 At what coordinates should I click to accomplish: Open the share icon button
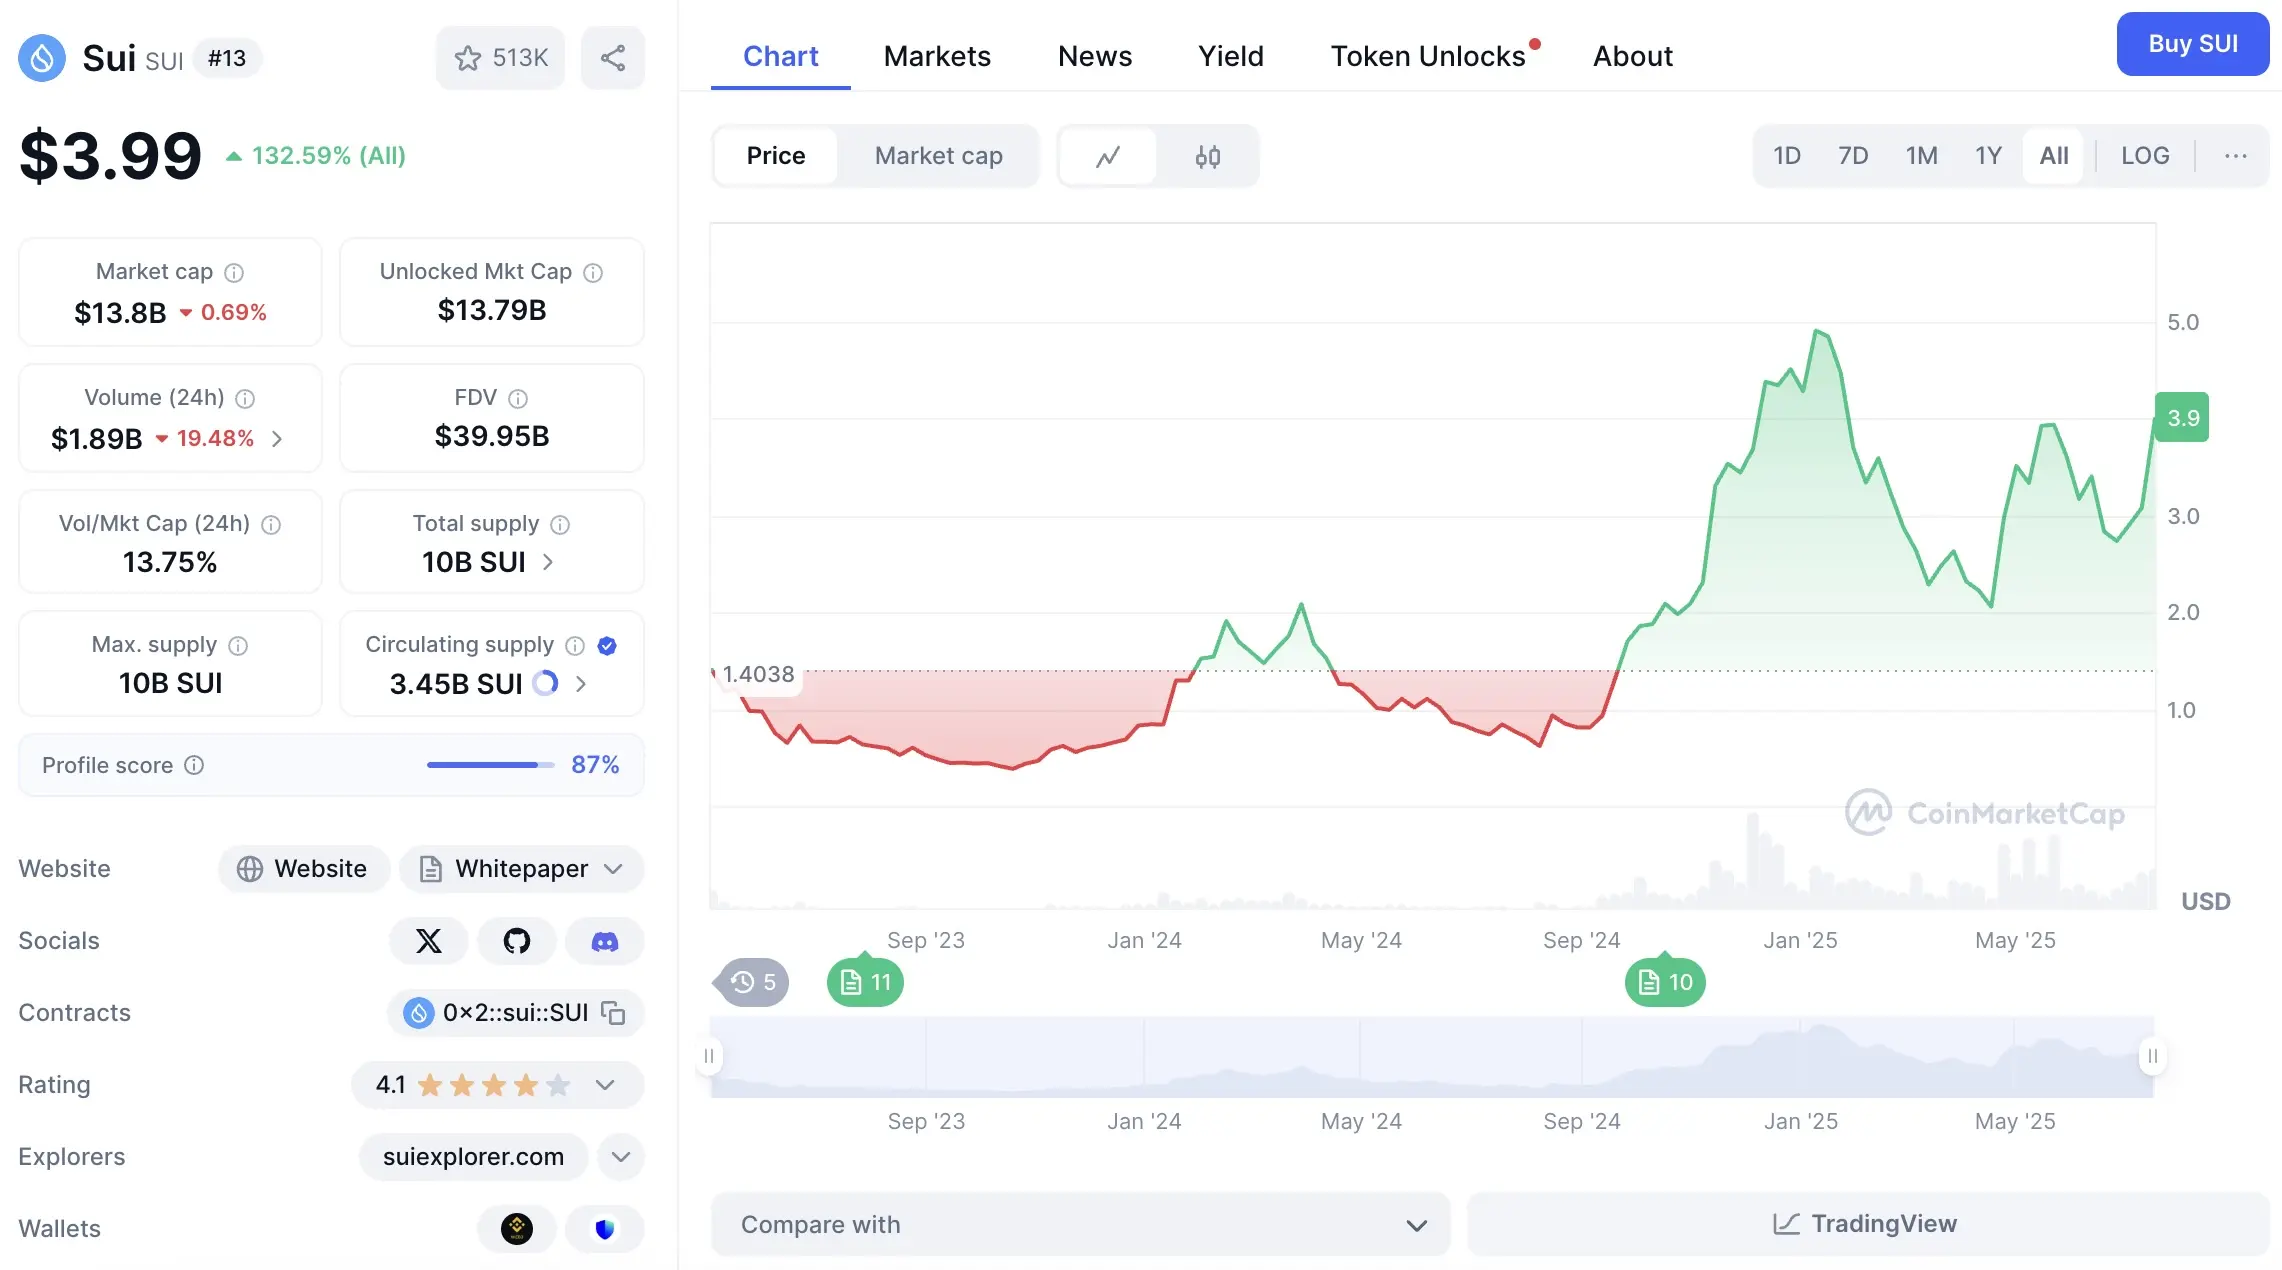[x=613, y=58]
